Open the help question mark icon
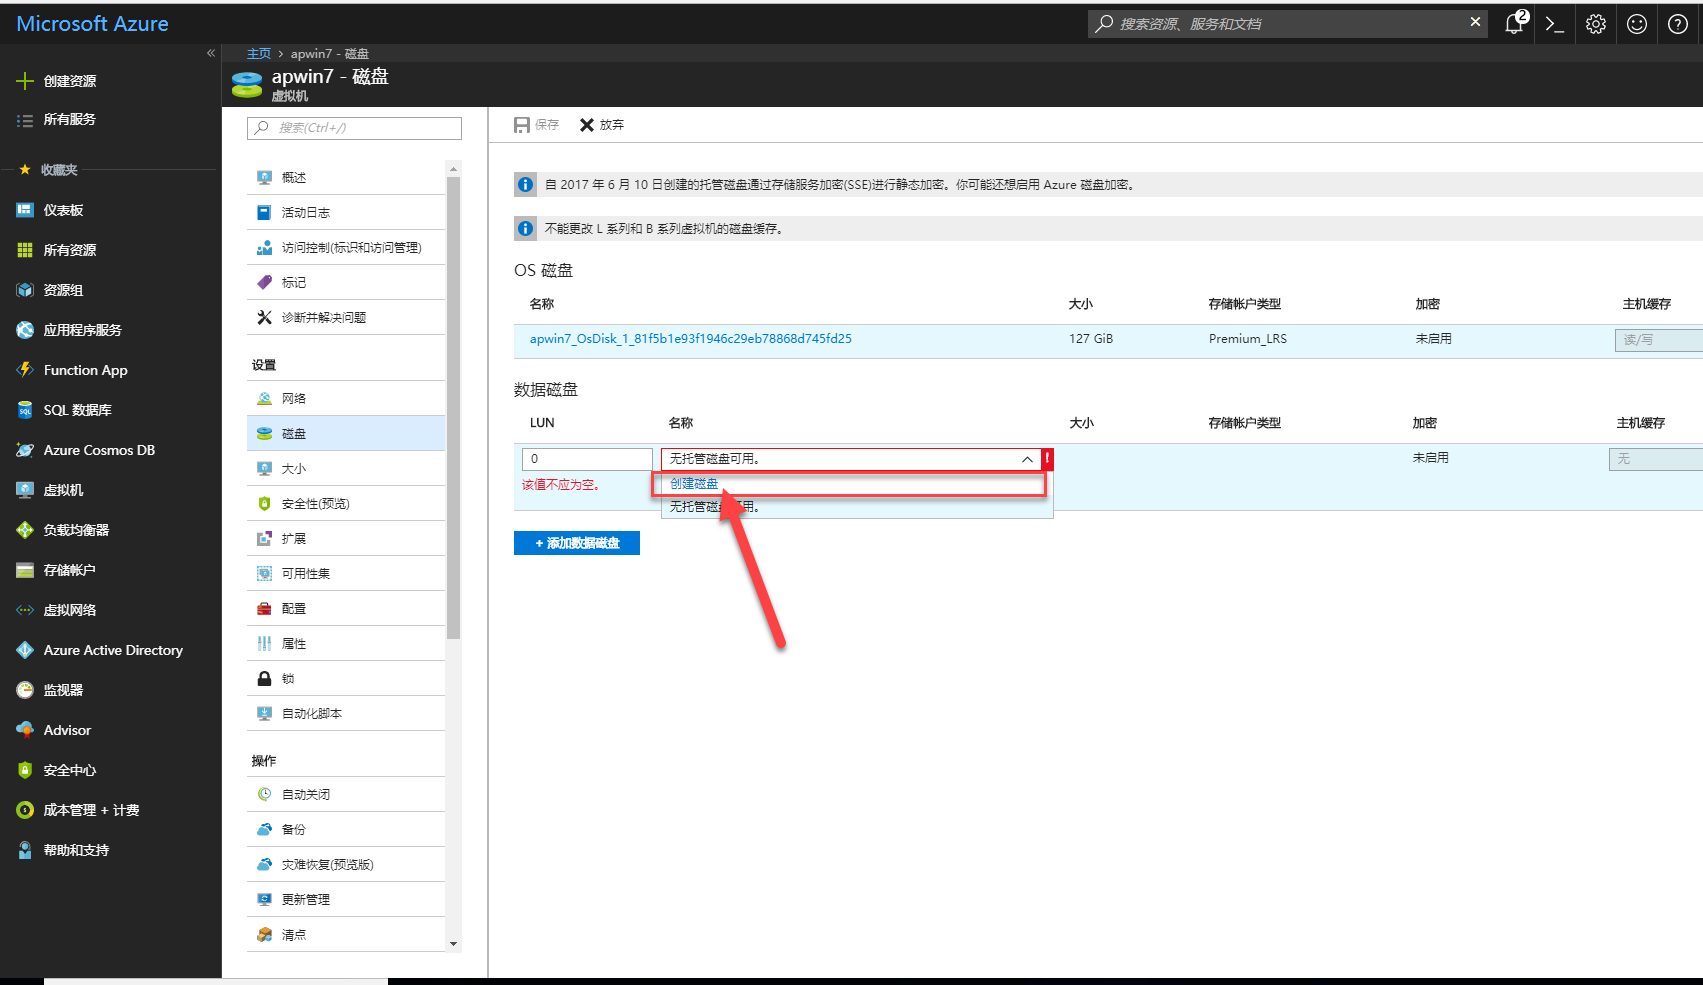1703x985 pixels. [1678, 24]
